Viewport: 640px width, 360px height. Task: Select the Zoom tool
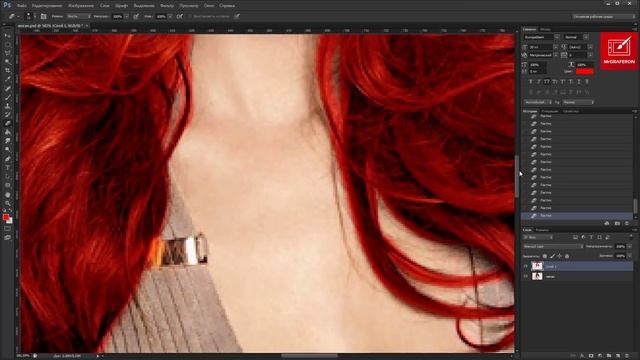7,203
